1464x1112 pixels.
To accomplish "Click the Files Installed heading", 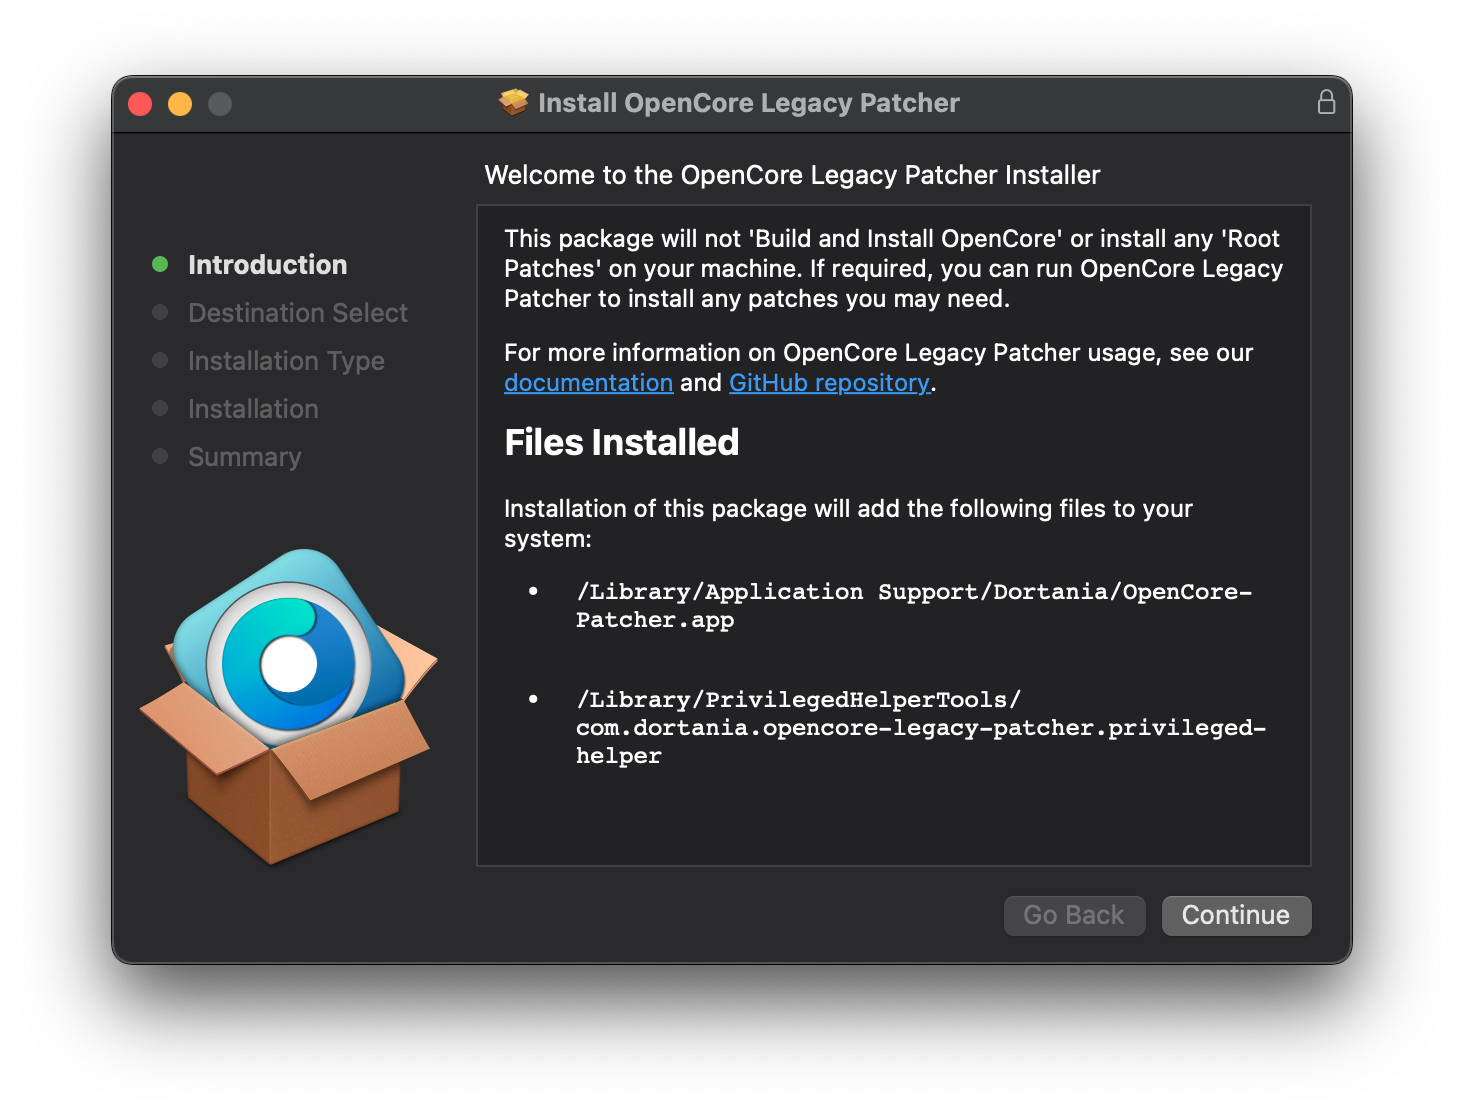I will [621, 443].
